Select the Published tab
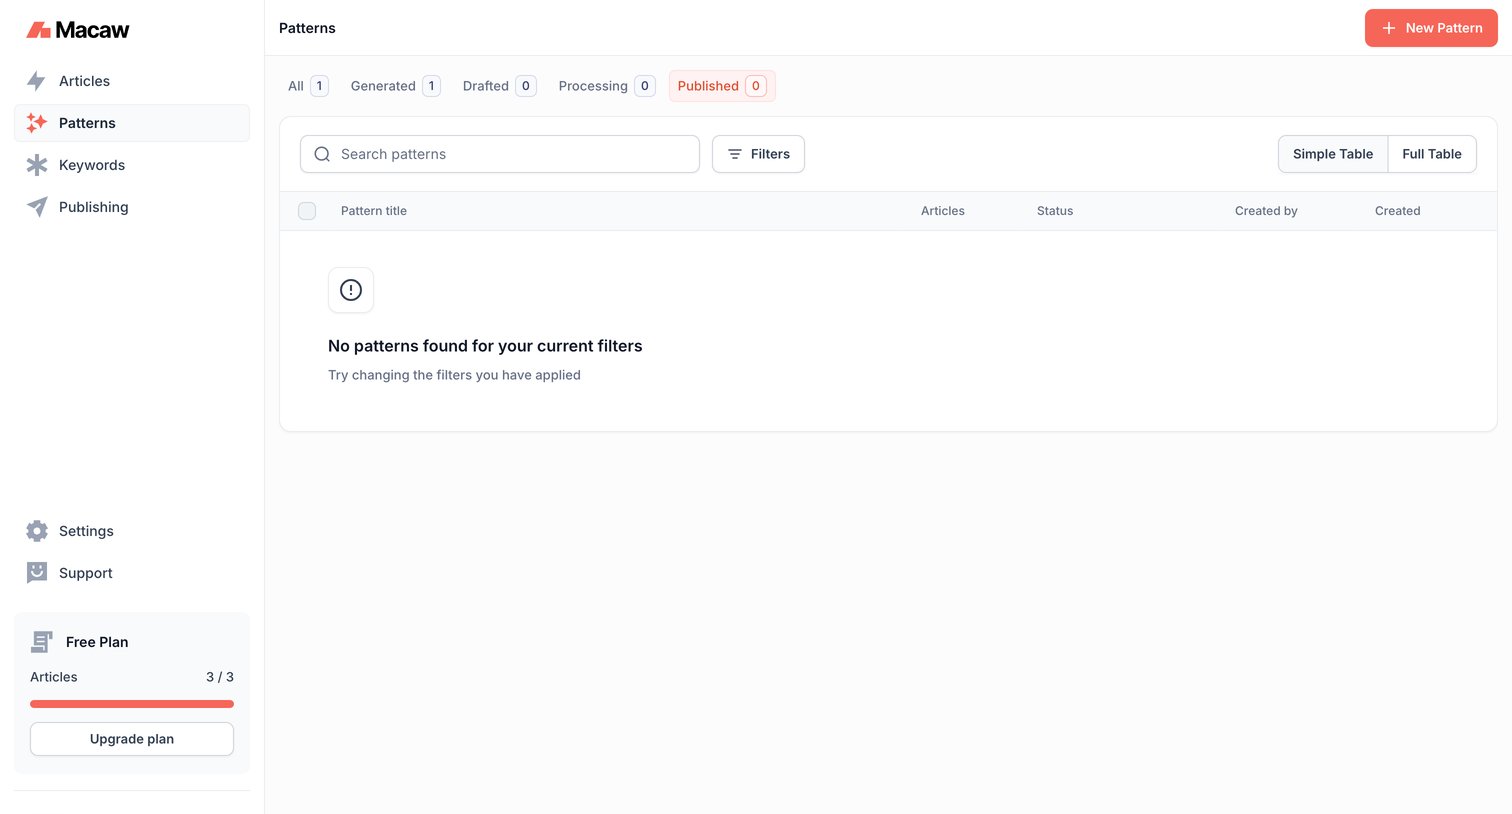 click(722, 86)
